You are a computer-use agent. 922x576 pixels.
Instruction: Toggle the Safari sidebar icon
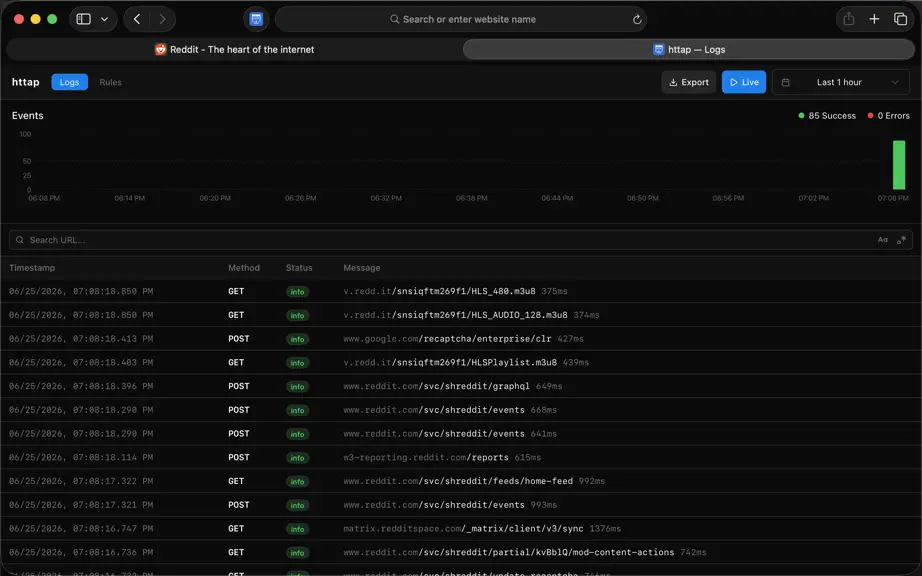(83, 19)
